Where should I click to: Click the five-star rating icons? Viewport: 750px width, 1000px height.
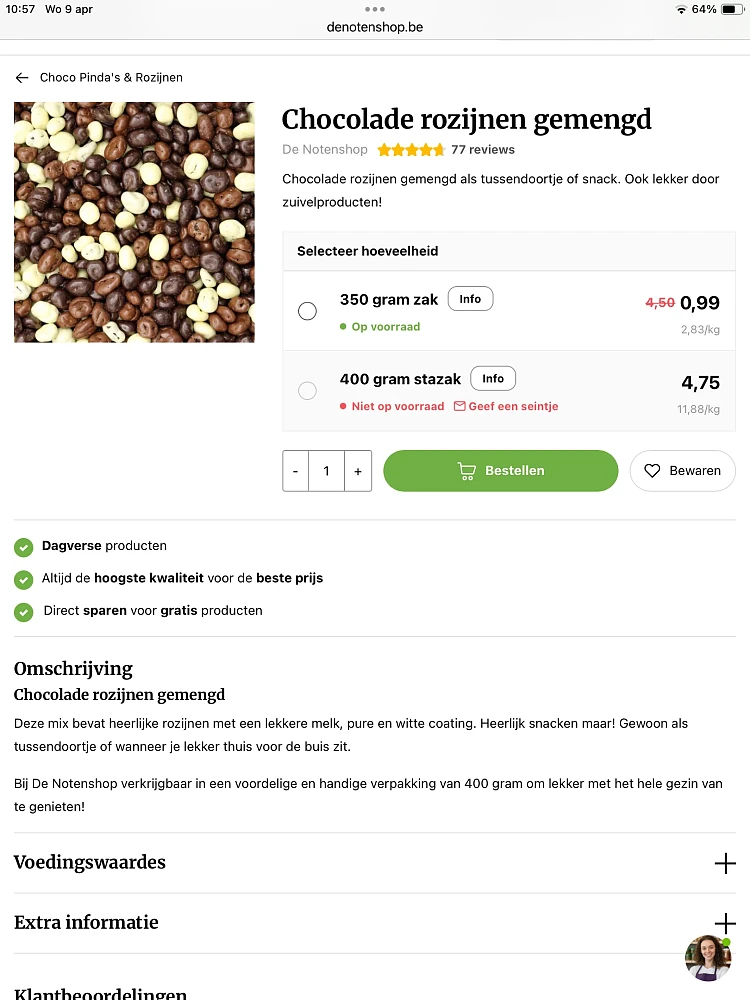pyautogui.click(x=411, y=150)
